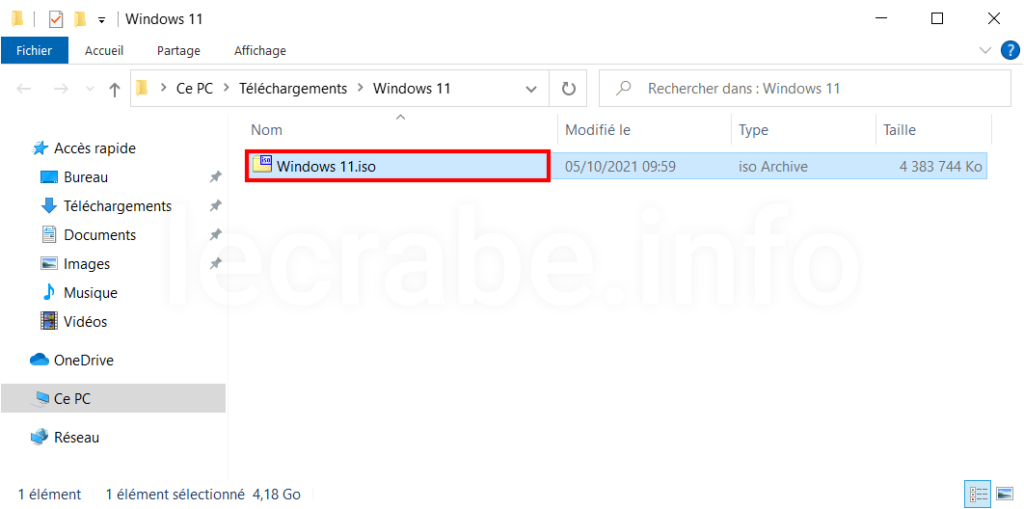Refresh the folder with the reload icon
Image resolution: width=1024 pixels, height=509 pixels.
click(x=569, y=88)
